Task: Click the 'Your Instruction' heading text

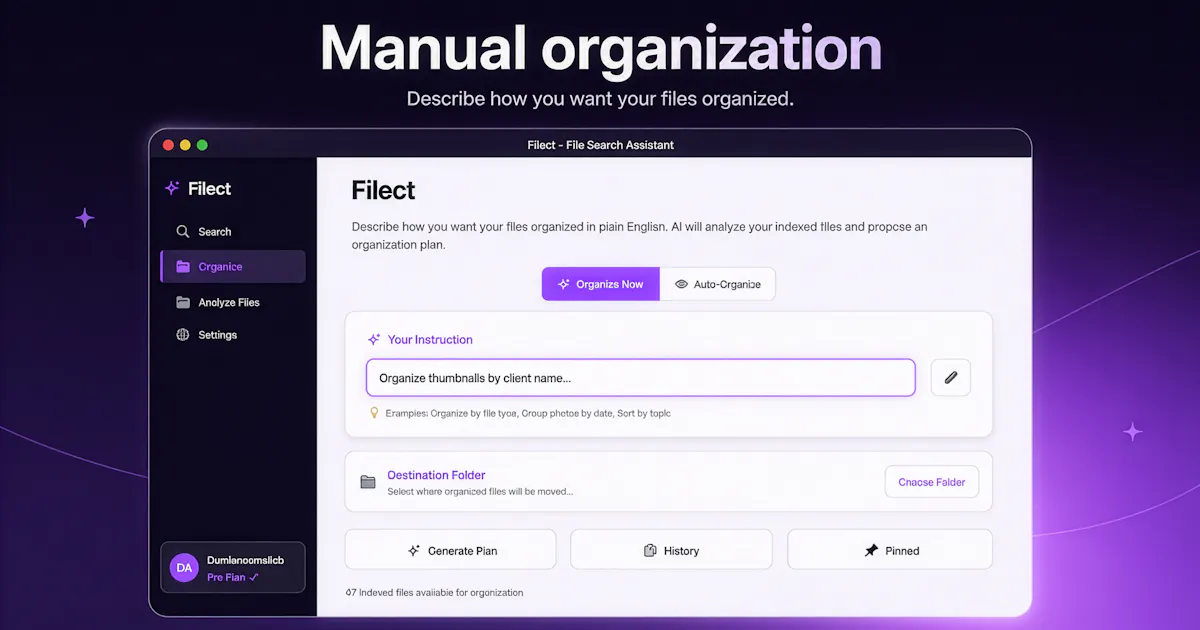Action: (x=430, y=340)
